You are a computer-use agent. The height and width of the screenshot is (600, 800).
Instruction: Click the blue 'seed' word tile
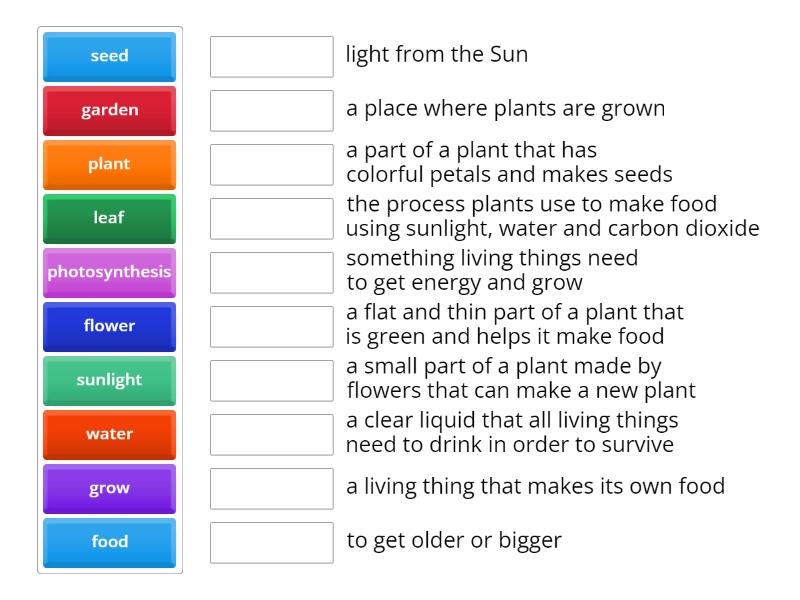click(109, 56)
